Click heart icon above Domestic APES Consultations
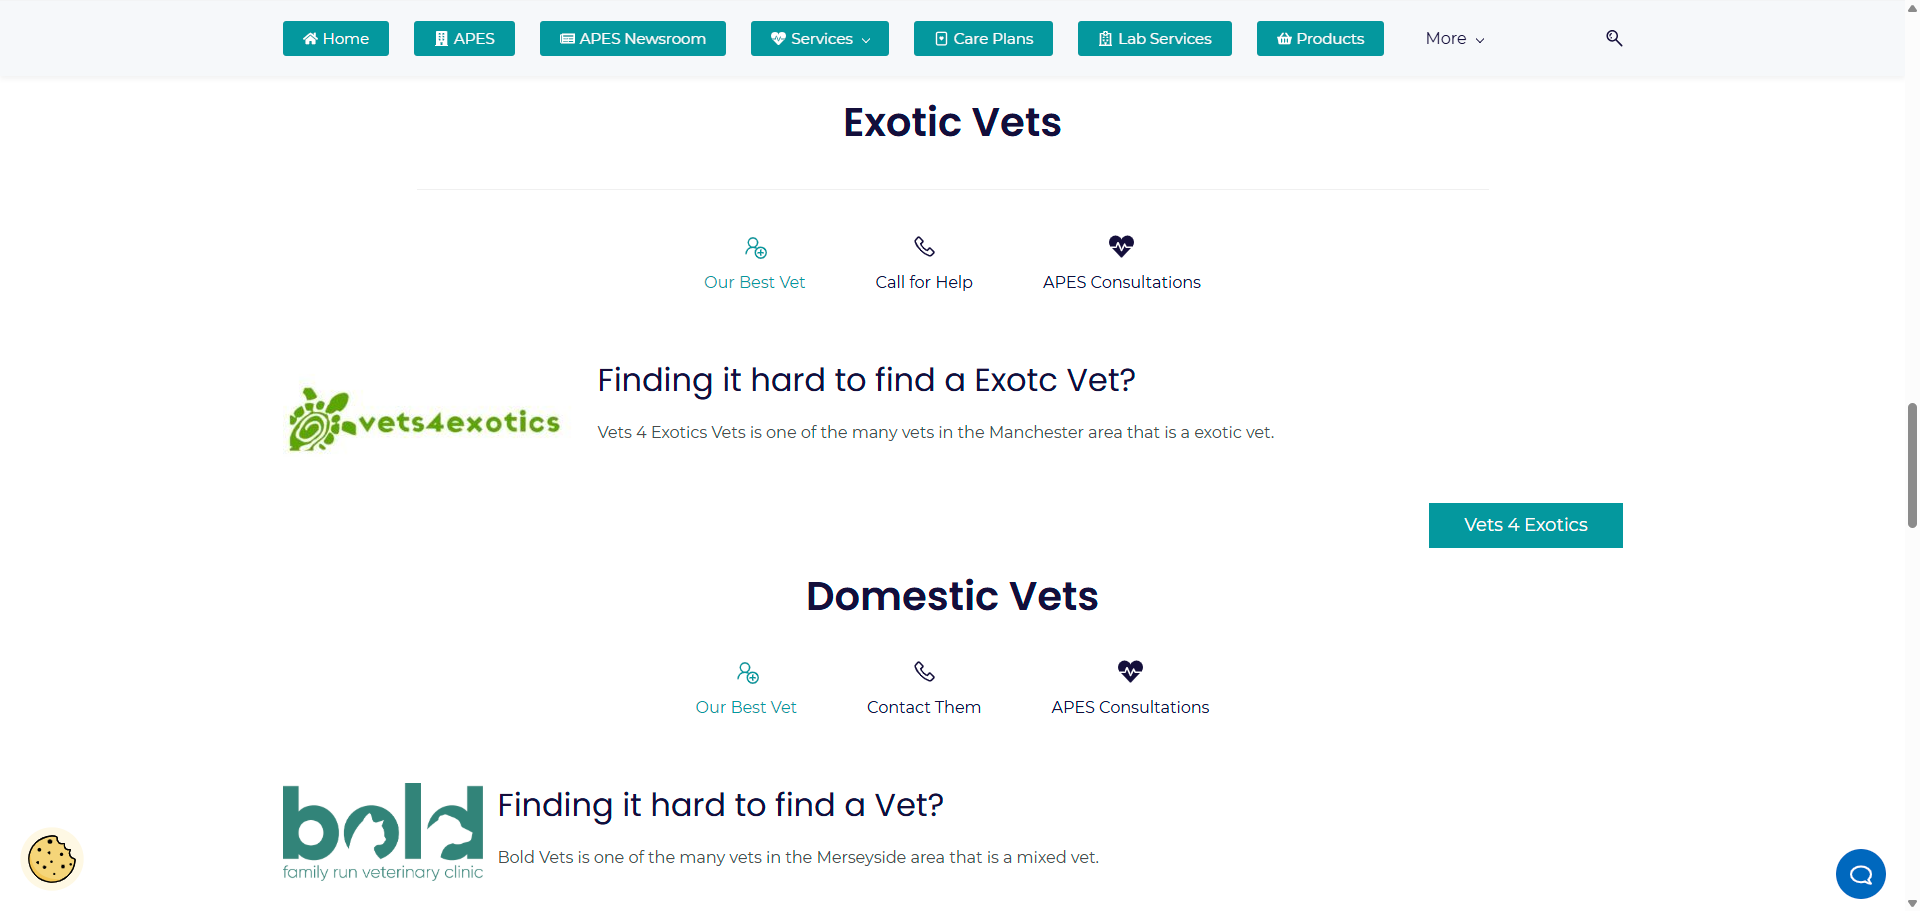Image resolution: width=1920 pixels, height=911 pixels. coord(1130,671)
